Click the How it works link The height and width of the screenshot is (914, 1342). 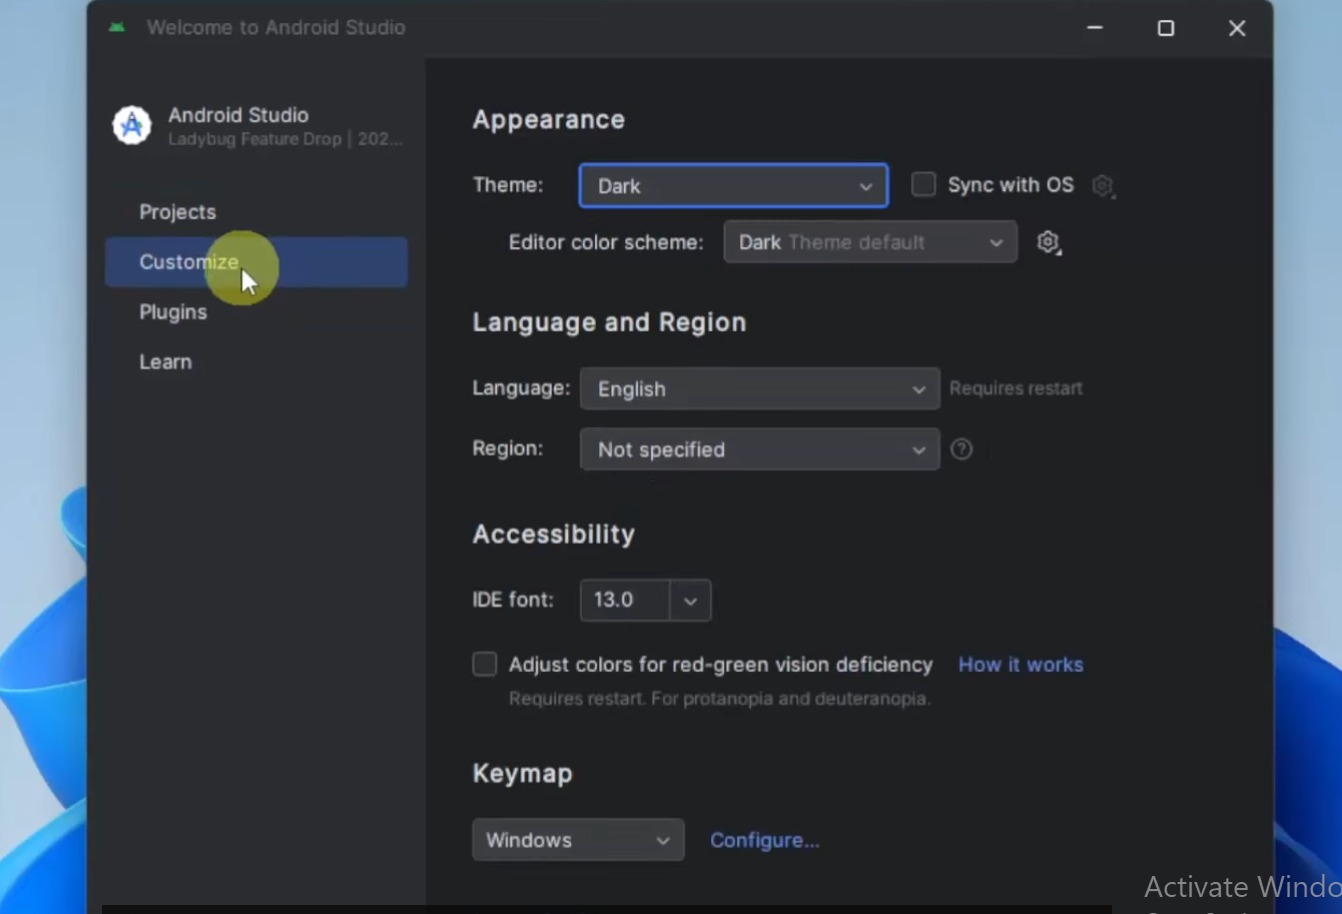[1020, 665]
